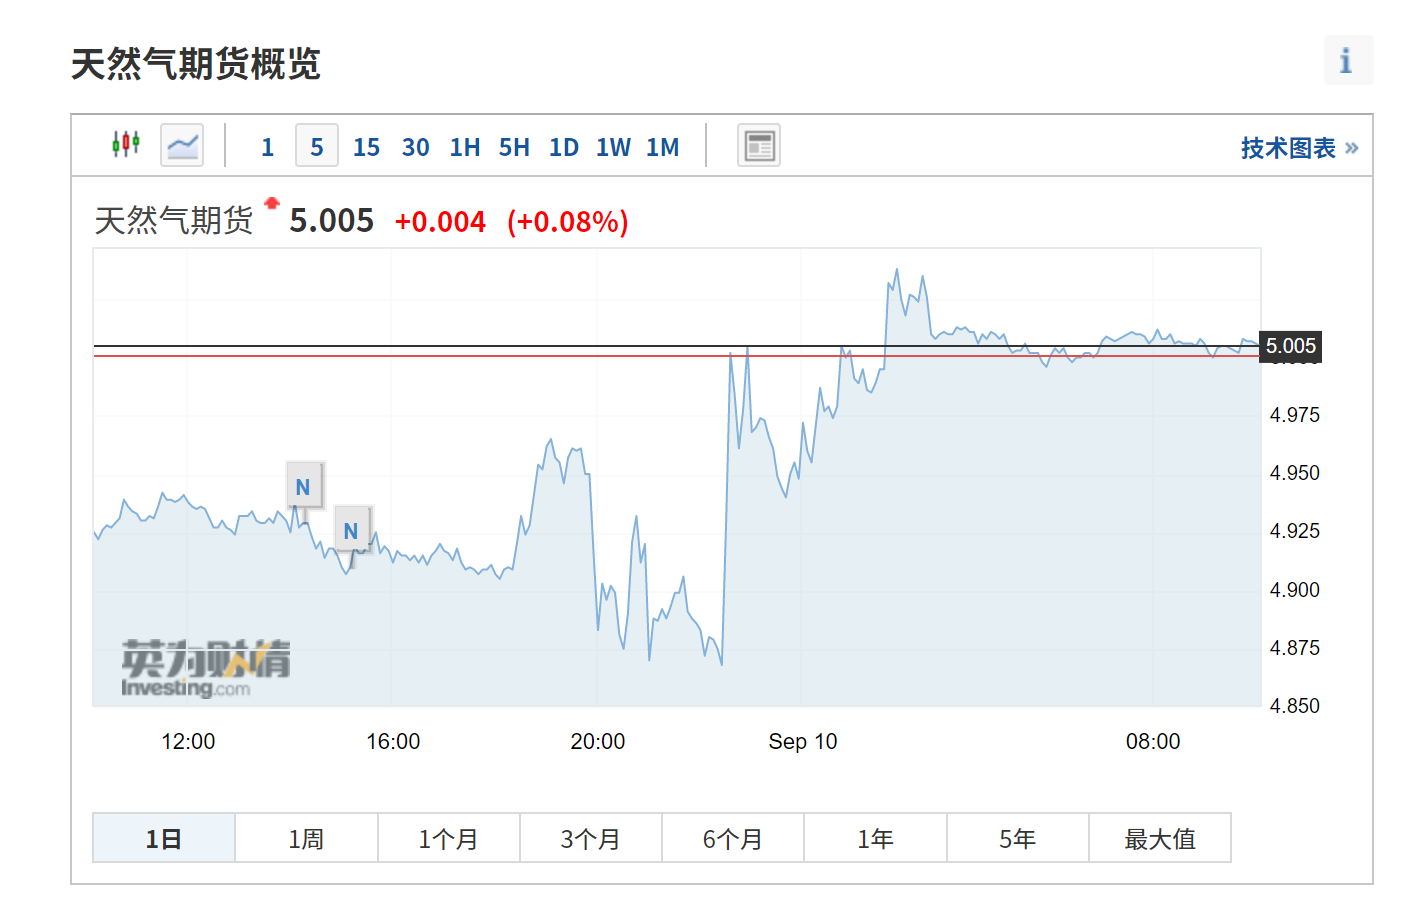
Task: Switch interval to 1H
Action: pyautogui.click(x=464, y=148)
